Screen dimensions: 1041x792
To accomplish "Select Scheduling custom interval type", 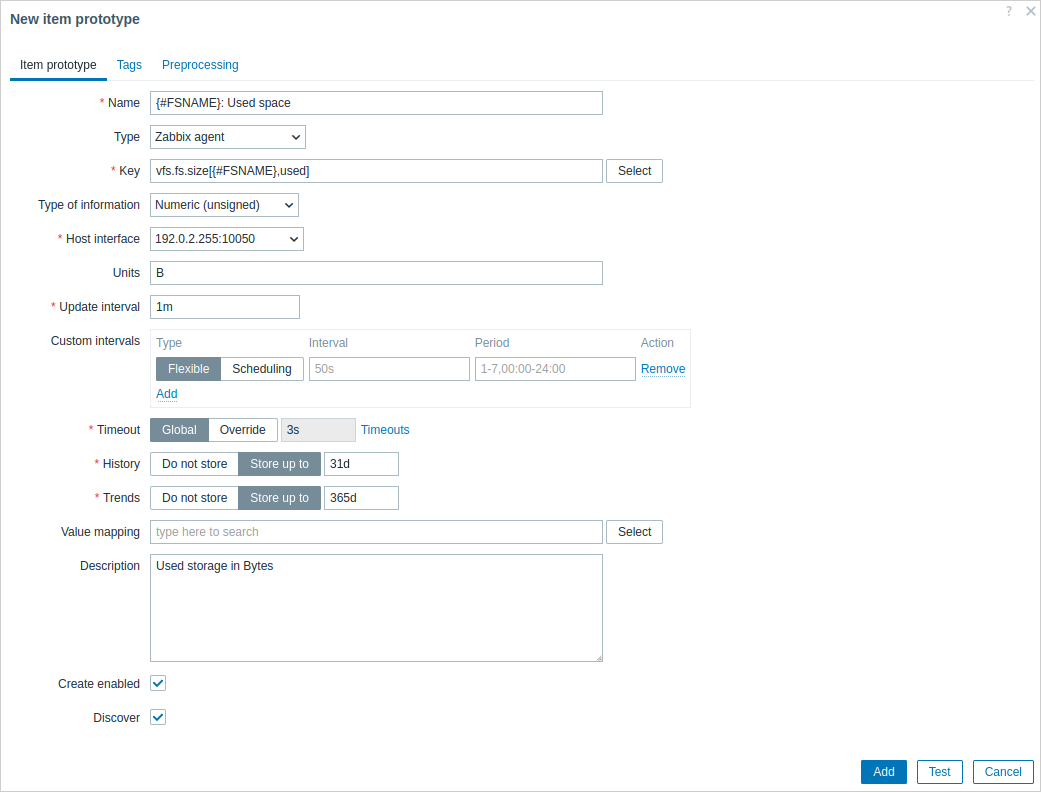I will click(261, 369).
